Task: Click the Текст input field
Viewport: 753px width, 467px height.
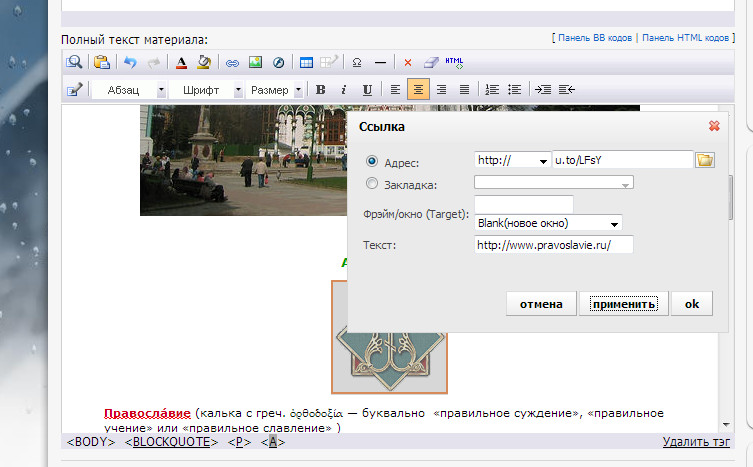Action: pyautogui.click(x=553, y=245)
